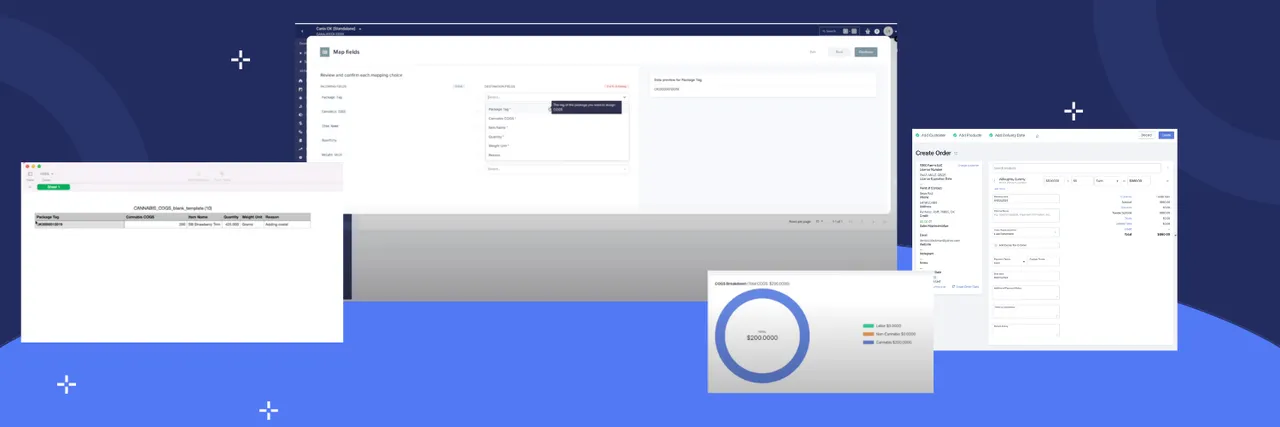This screenshot has width=1280, height=427.
Task: Open the zoom dropdown in spreadsheet toolbar
Action: pyautogui.click(x=46, y=174)
